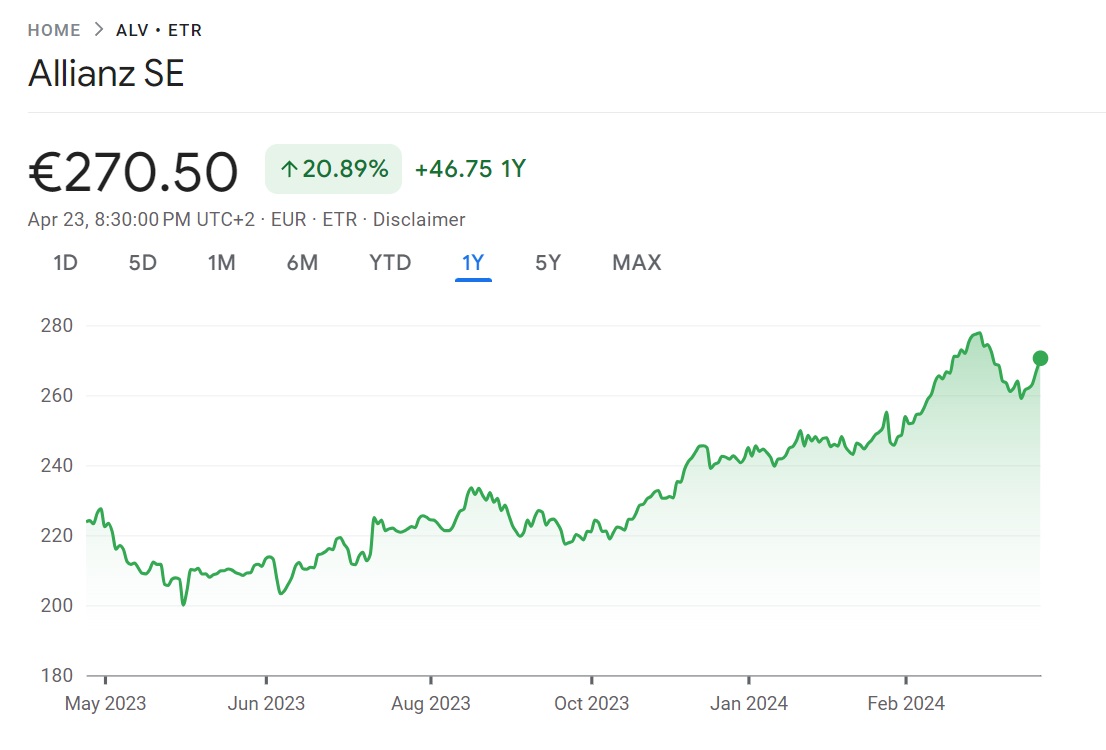Select the 1Y range tab

point(473,262)
